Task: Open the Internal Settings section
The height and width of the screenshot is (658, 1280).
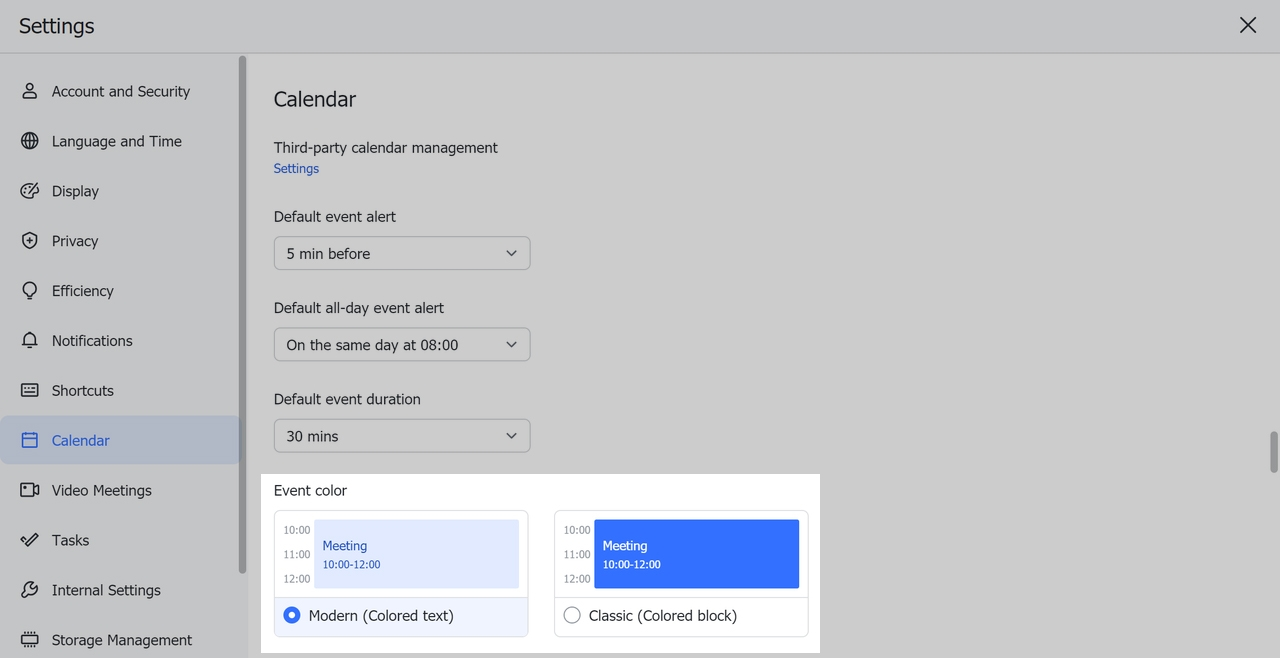Action: [x=106, y=590]
